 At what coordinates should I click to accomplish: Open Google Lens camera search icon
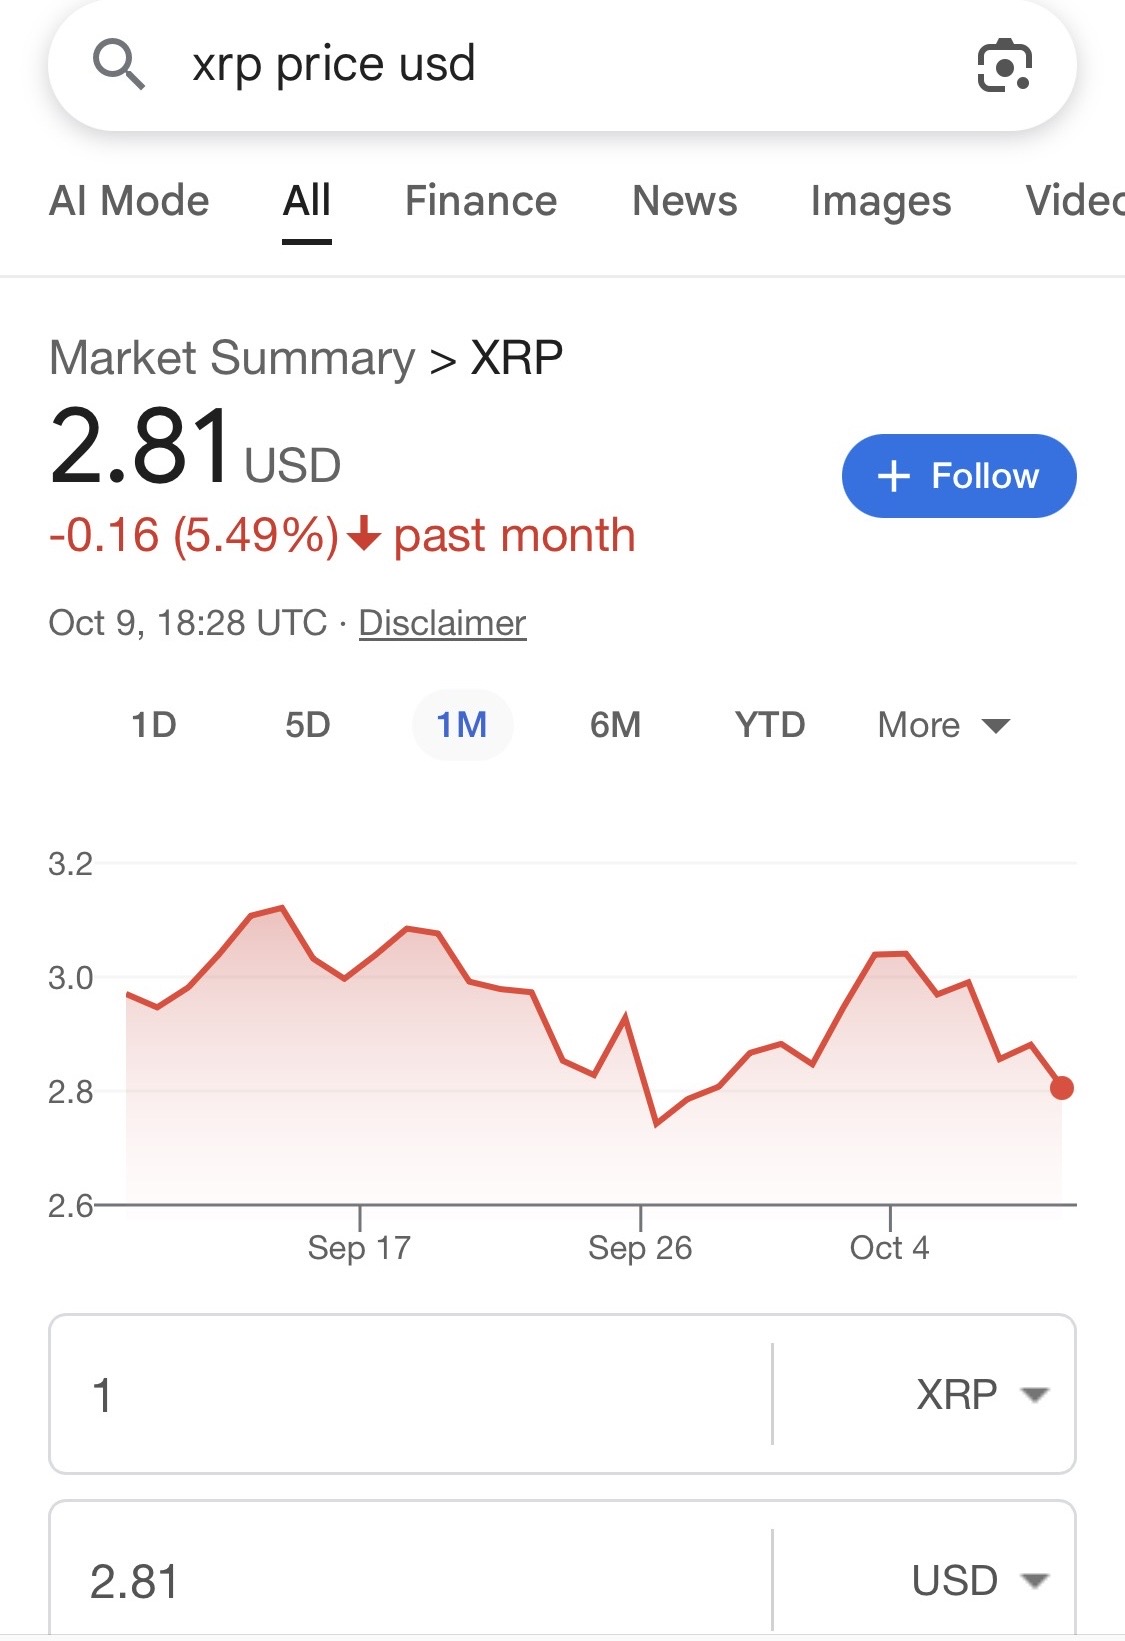[1003, 66]
